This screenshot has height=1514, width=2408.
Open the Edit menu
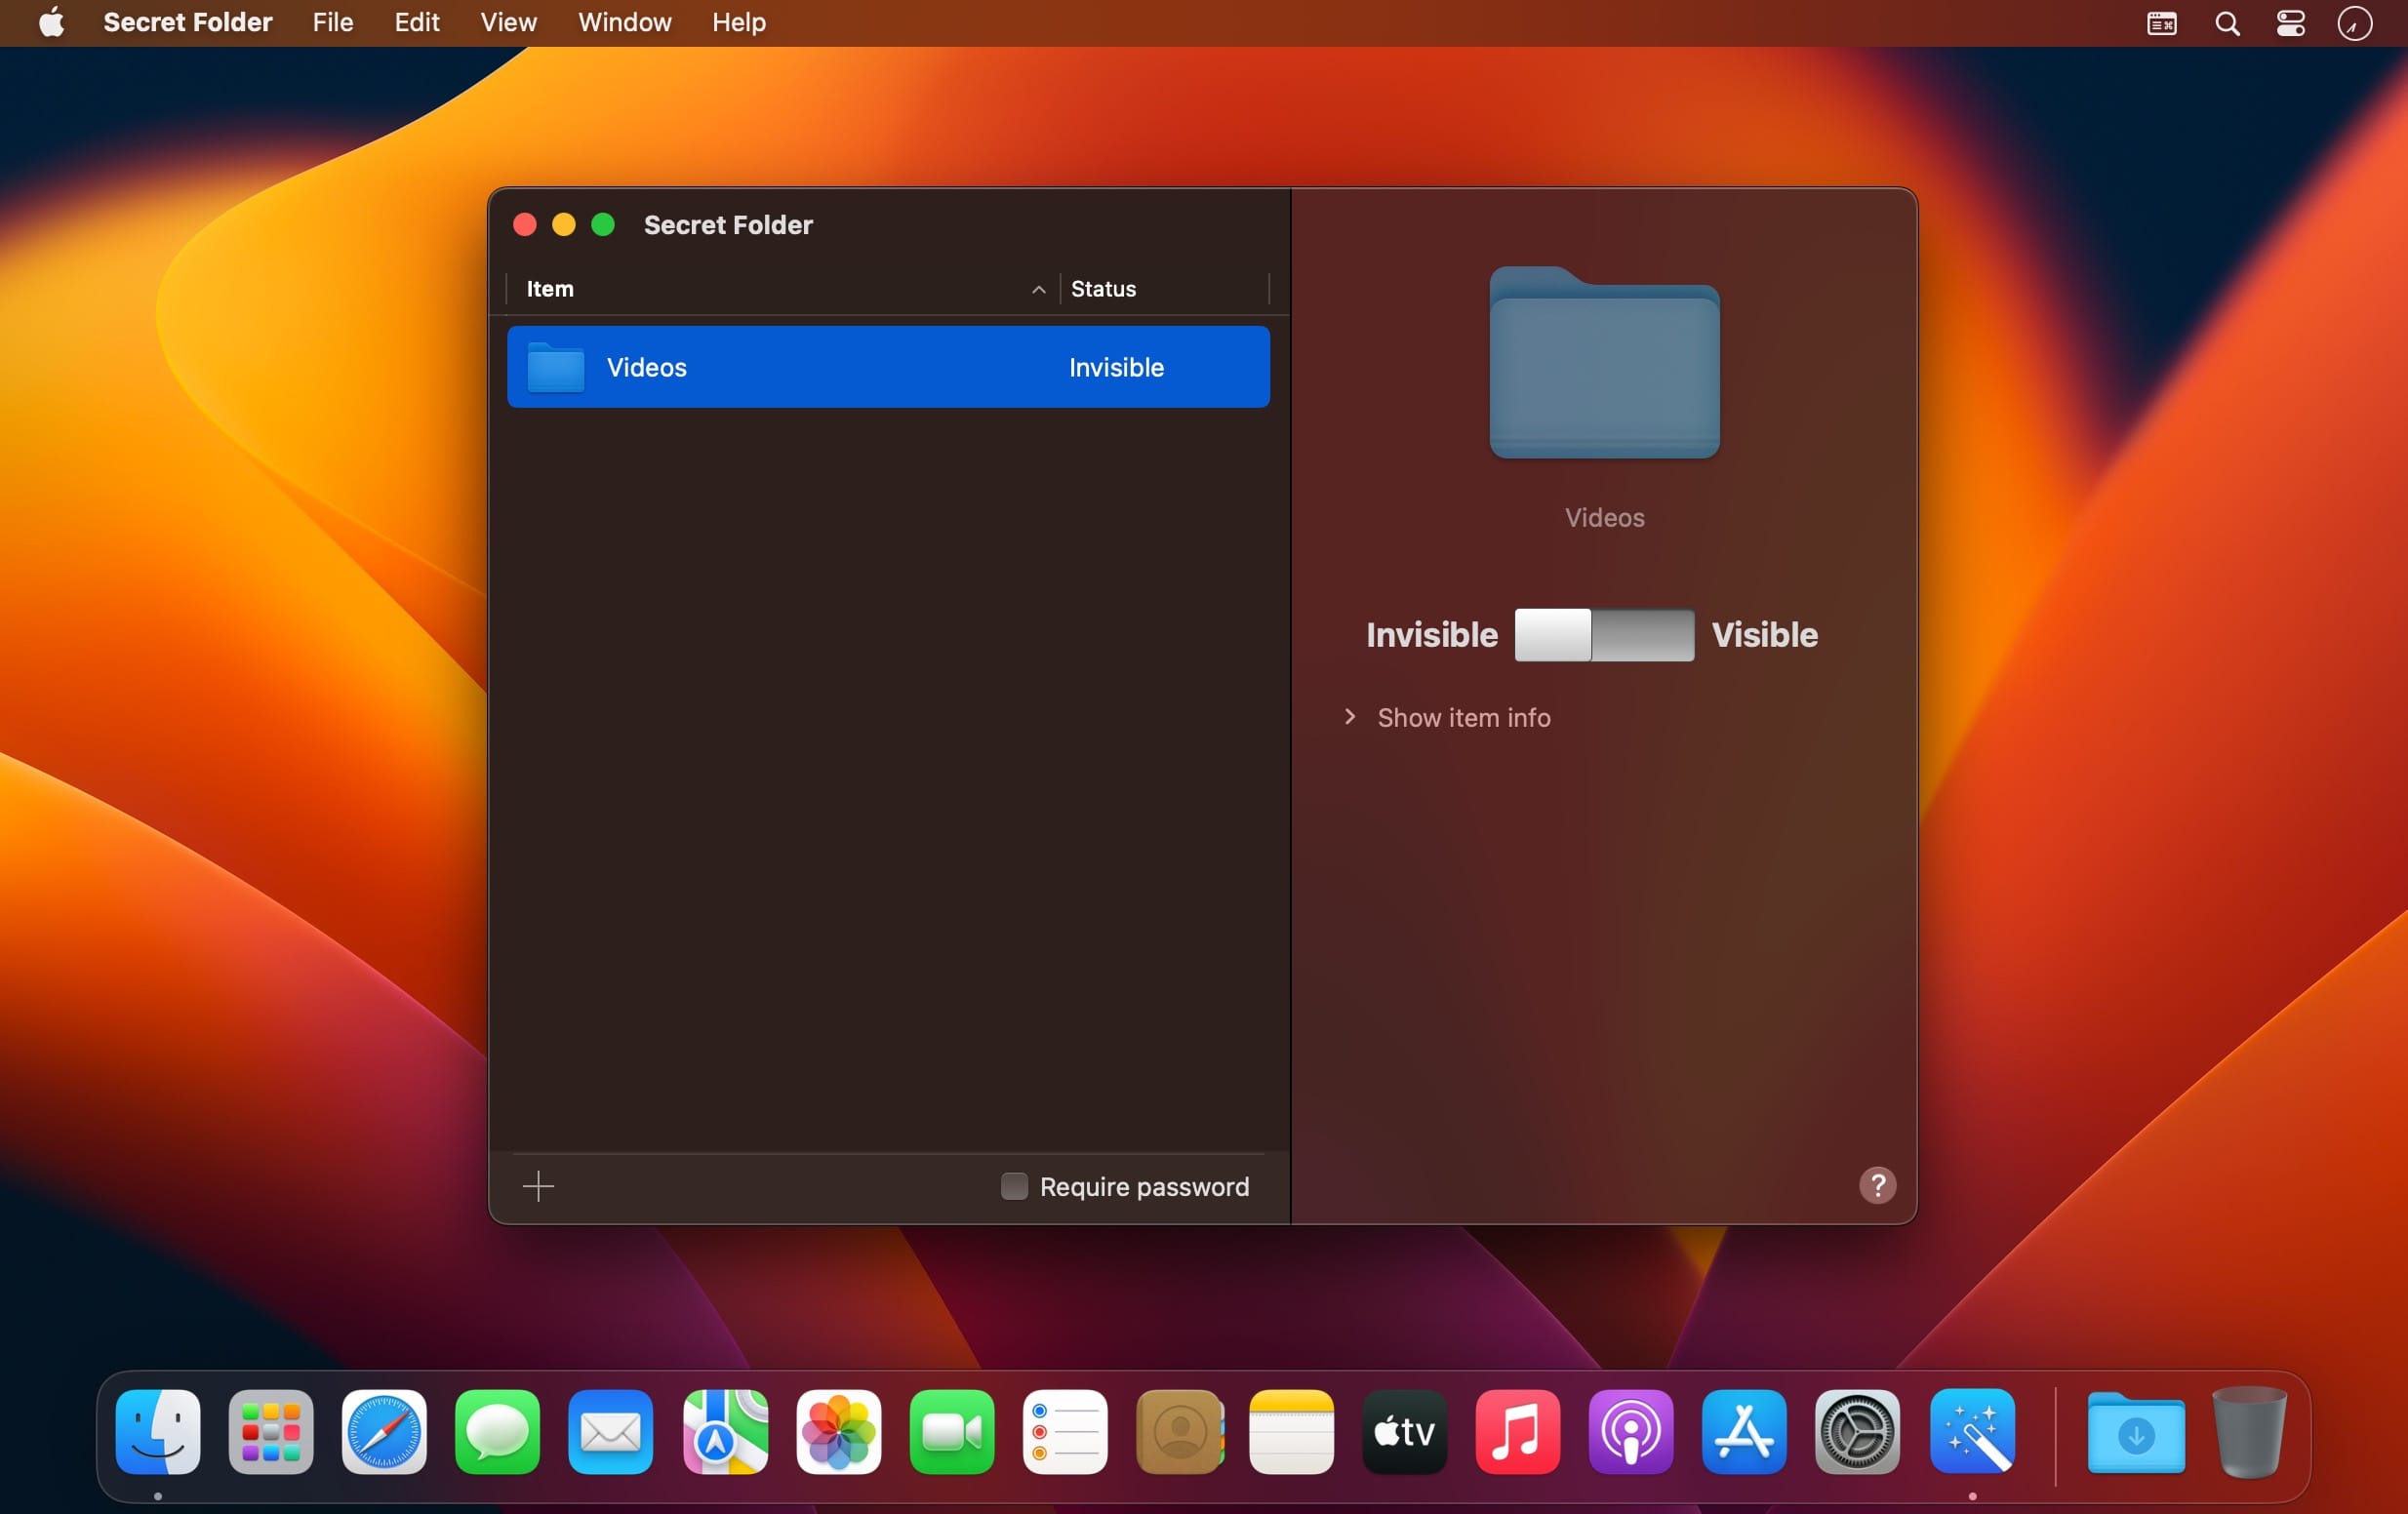pos(416,22)
